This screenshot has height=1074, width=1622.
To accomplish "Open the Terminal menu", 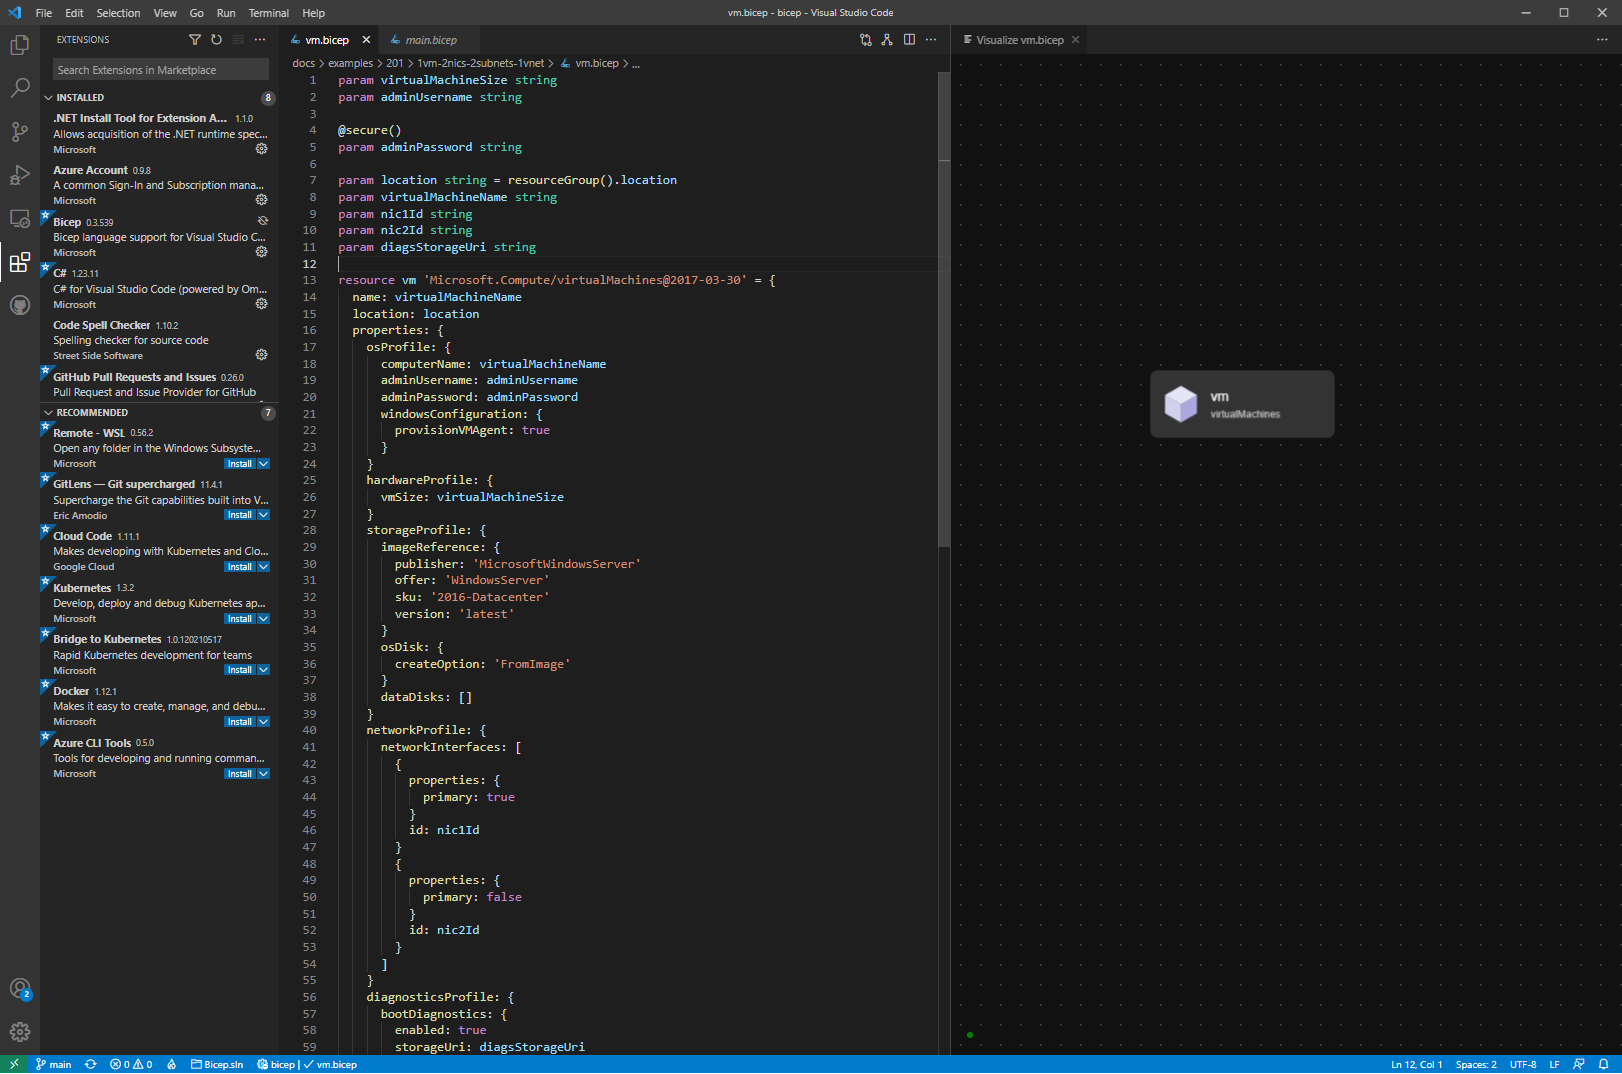I will [x=269, y=13].
